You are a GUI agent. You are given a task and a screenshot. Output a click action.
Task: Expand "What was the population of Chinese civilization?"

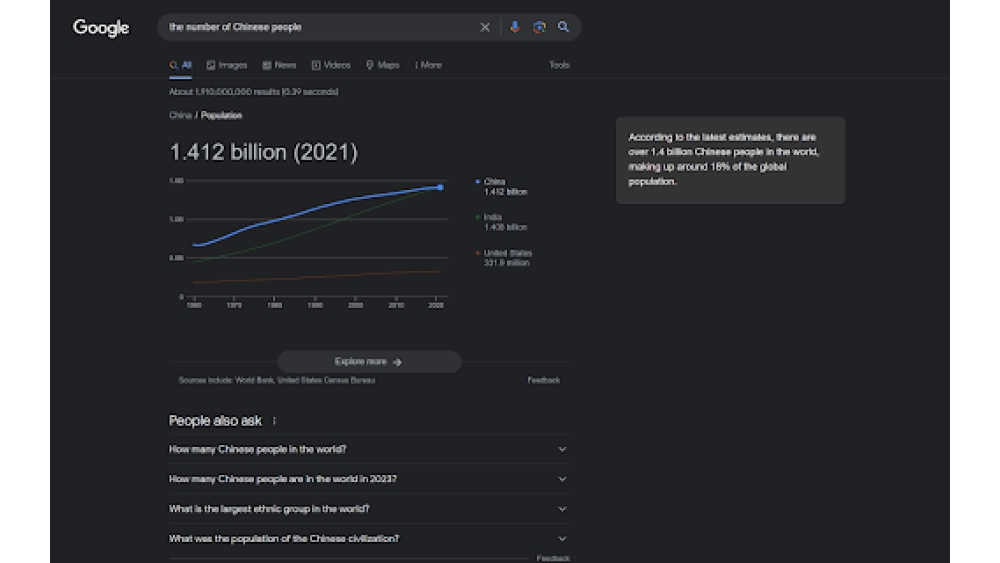click(368, 539)
